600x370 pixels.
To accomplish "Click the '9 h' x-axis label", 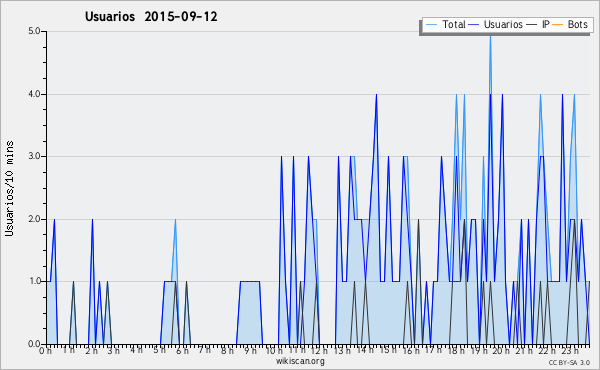I will tap(250, 351).
